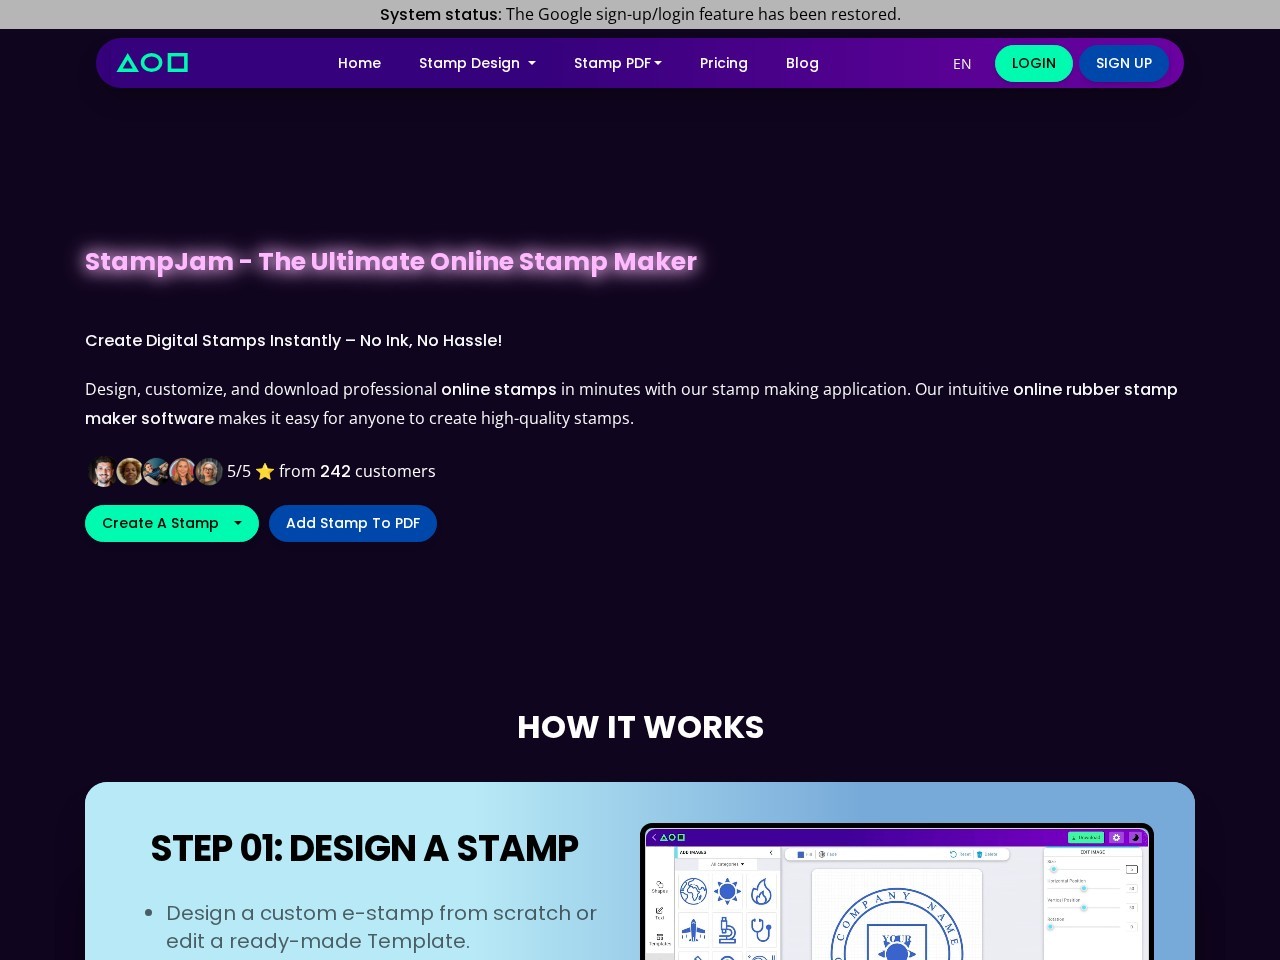Click the HOW IT WORKS heading
The image size is (1280, 960).
640,727
